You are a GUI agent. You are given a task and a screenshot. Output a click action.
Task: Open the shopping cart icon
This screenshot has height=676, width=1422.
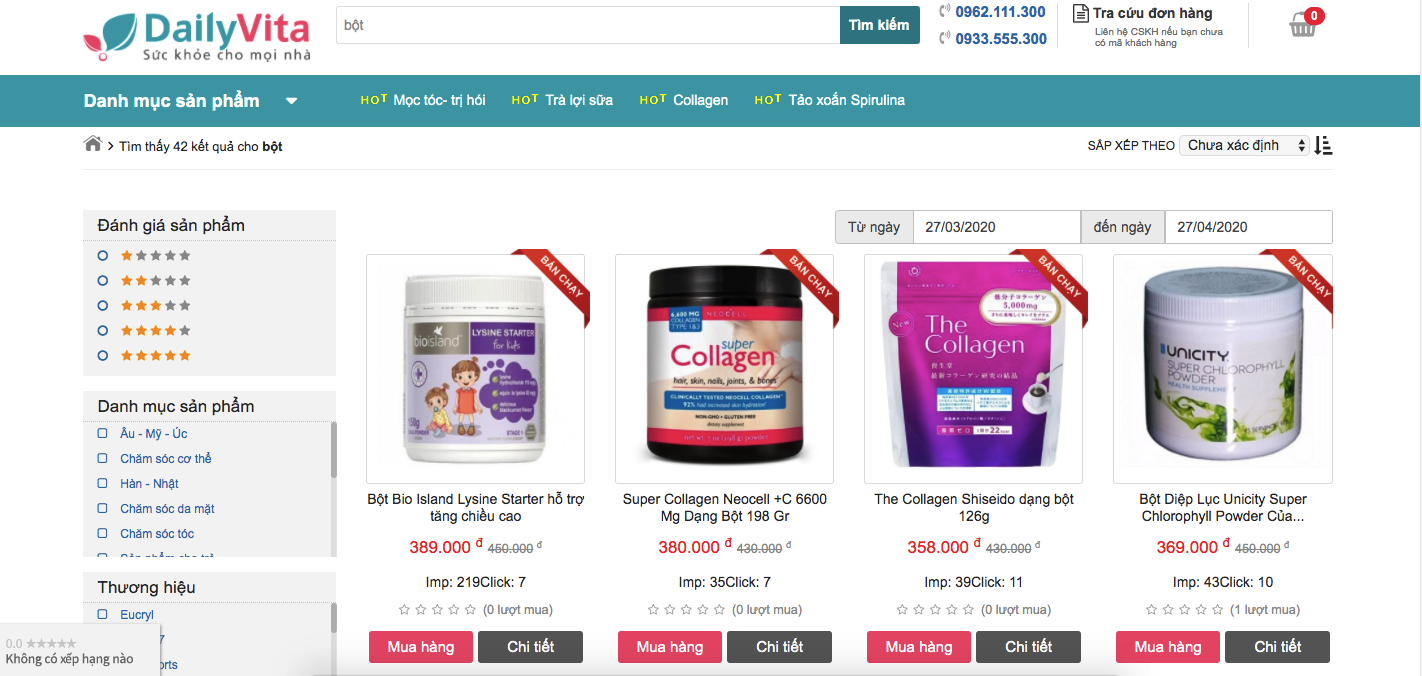point(1304,24)
